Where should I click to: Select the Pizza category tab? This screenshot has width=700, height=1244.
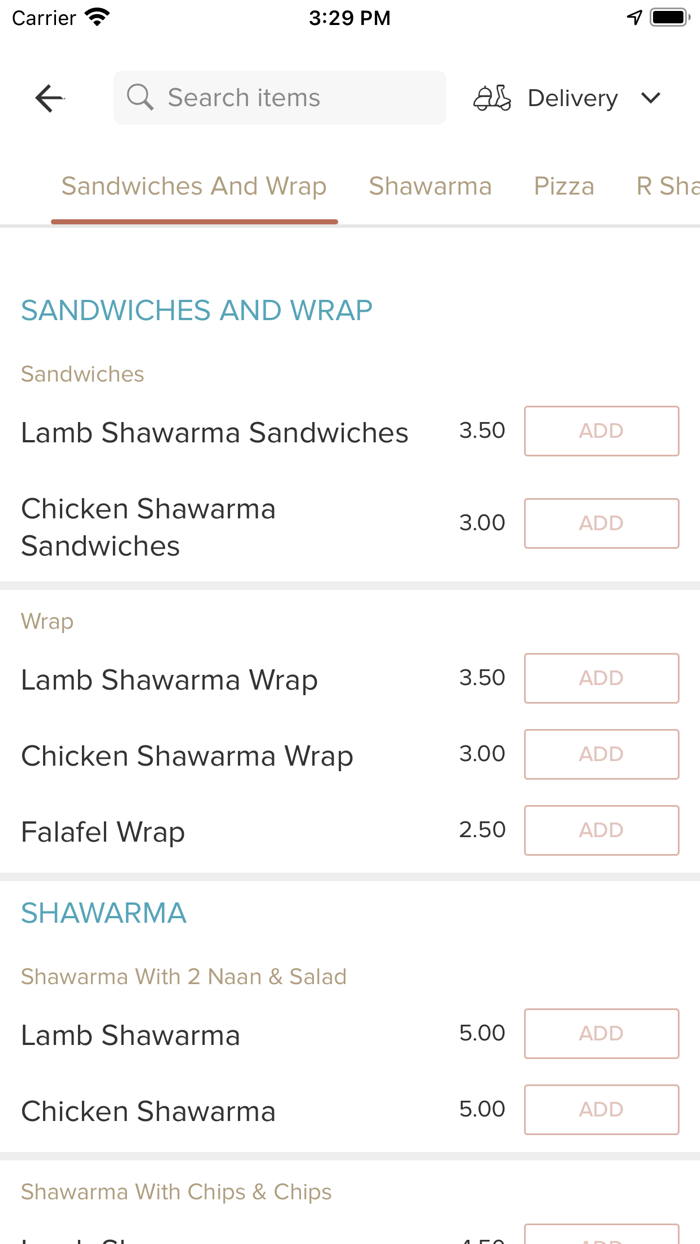coord(563,186)
